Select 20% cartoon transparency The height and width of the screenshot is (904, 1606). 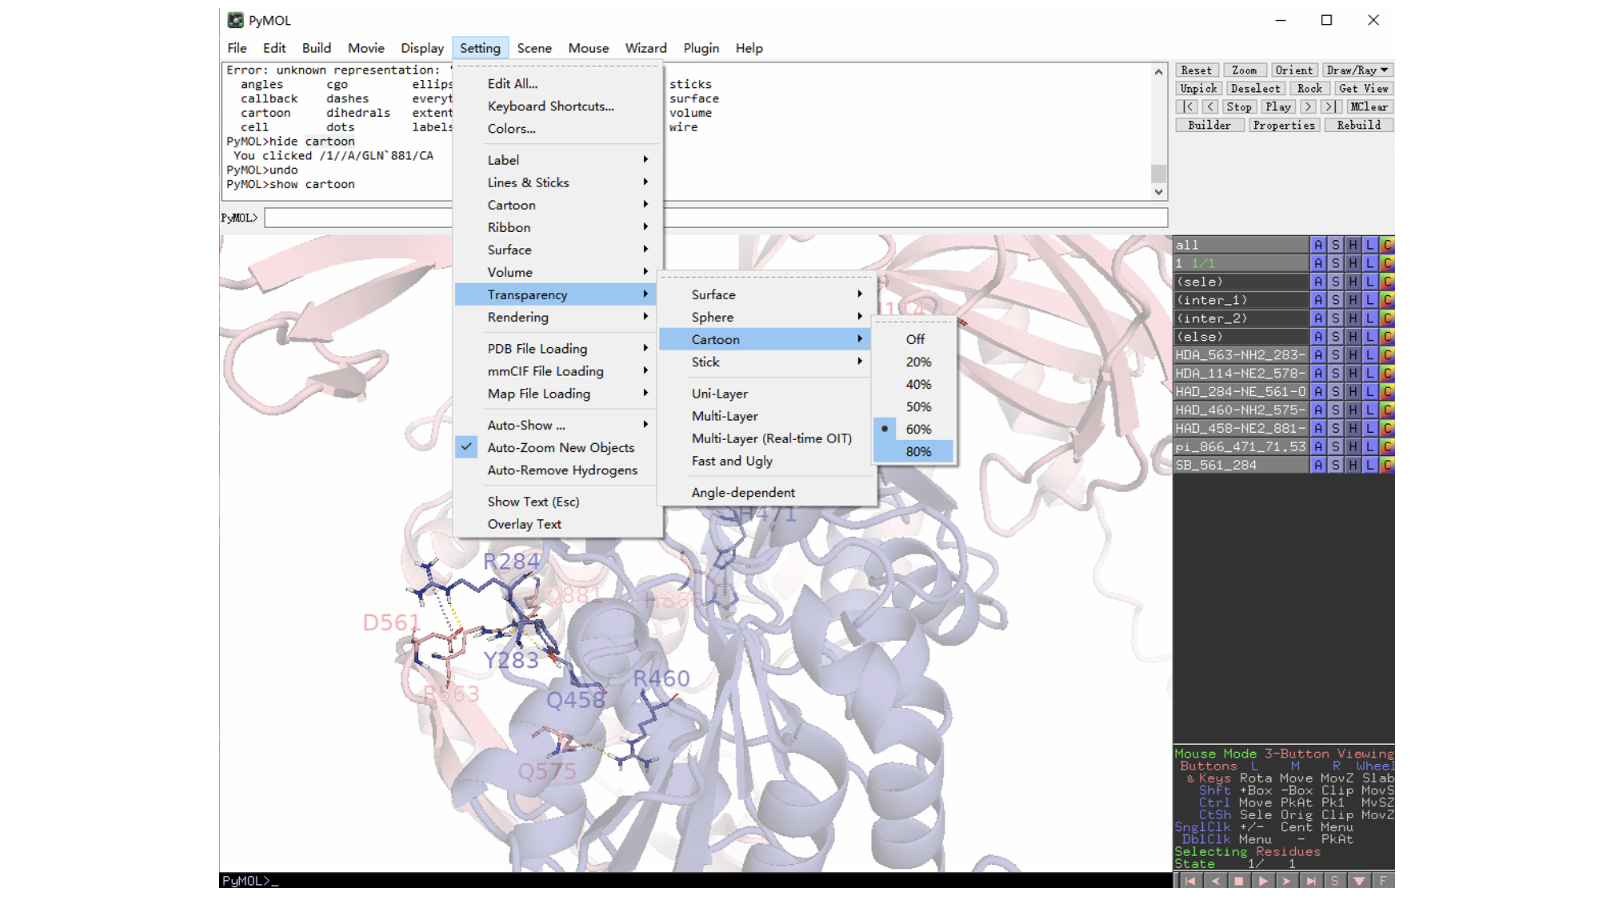[914, 362]
